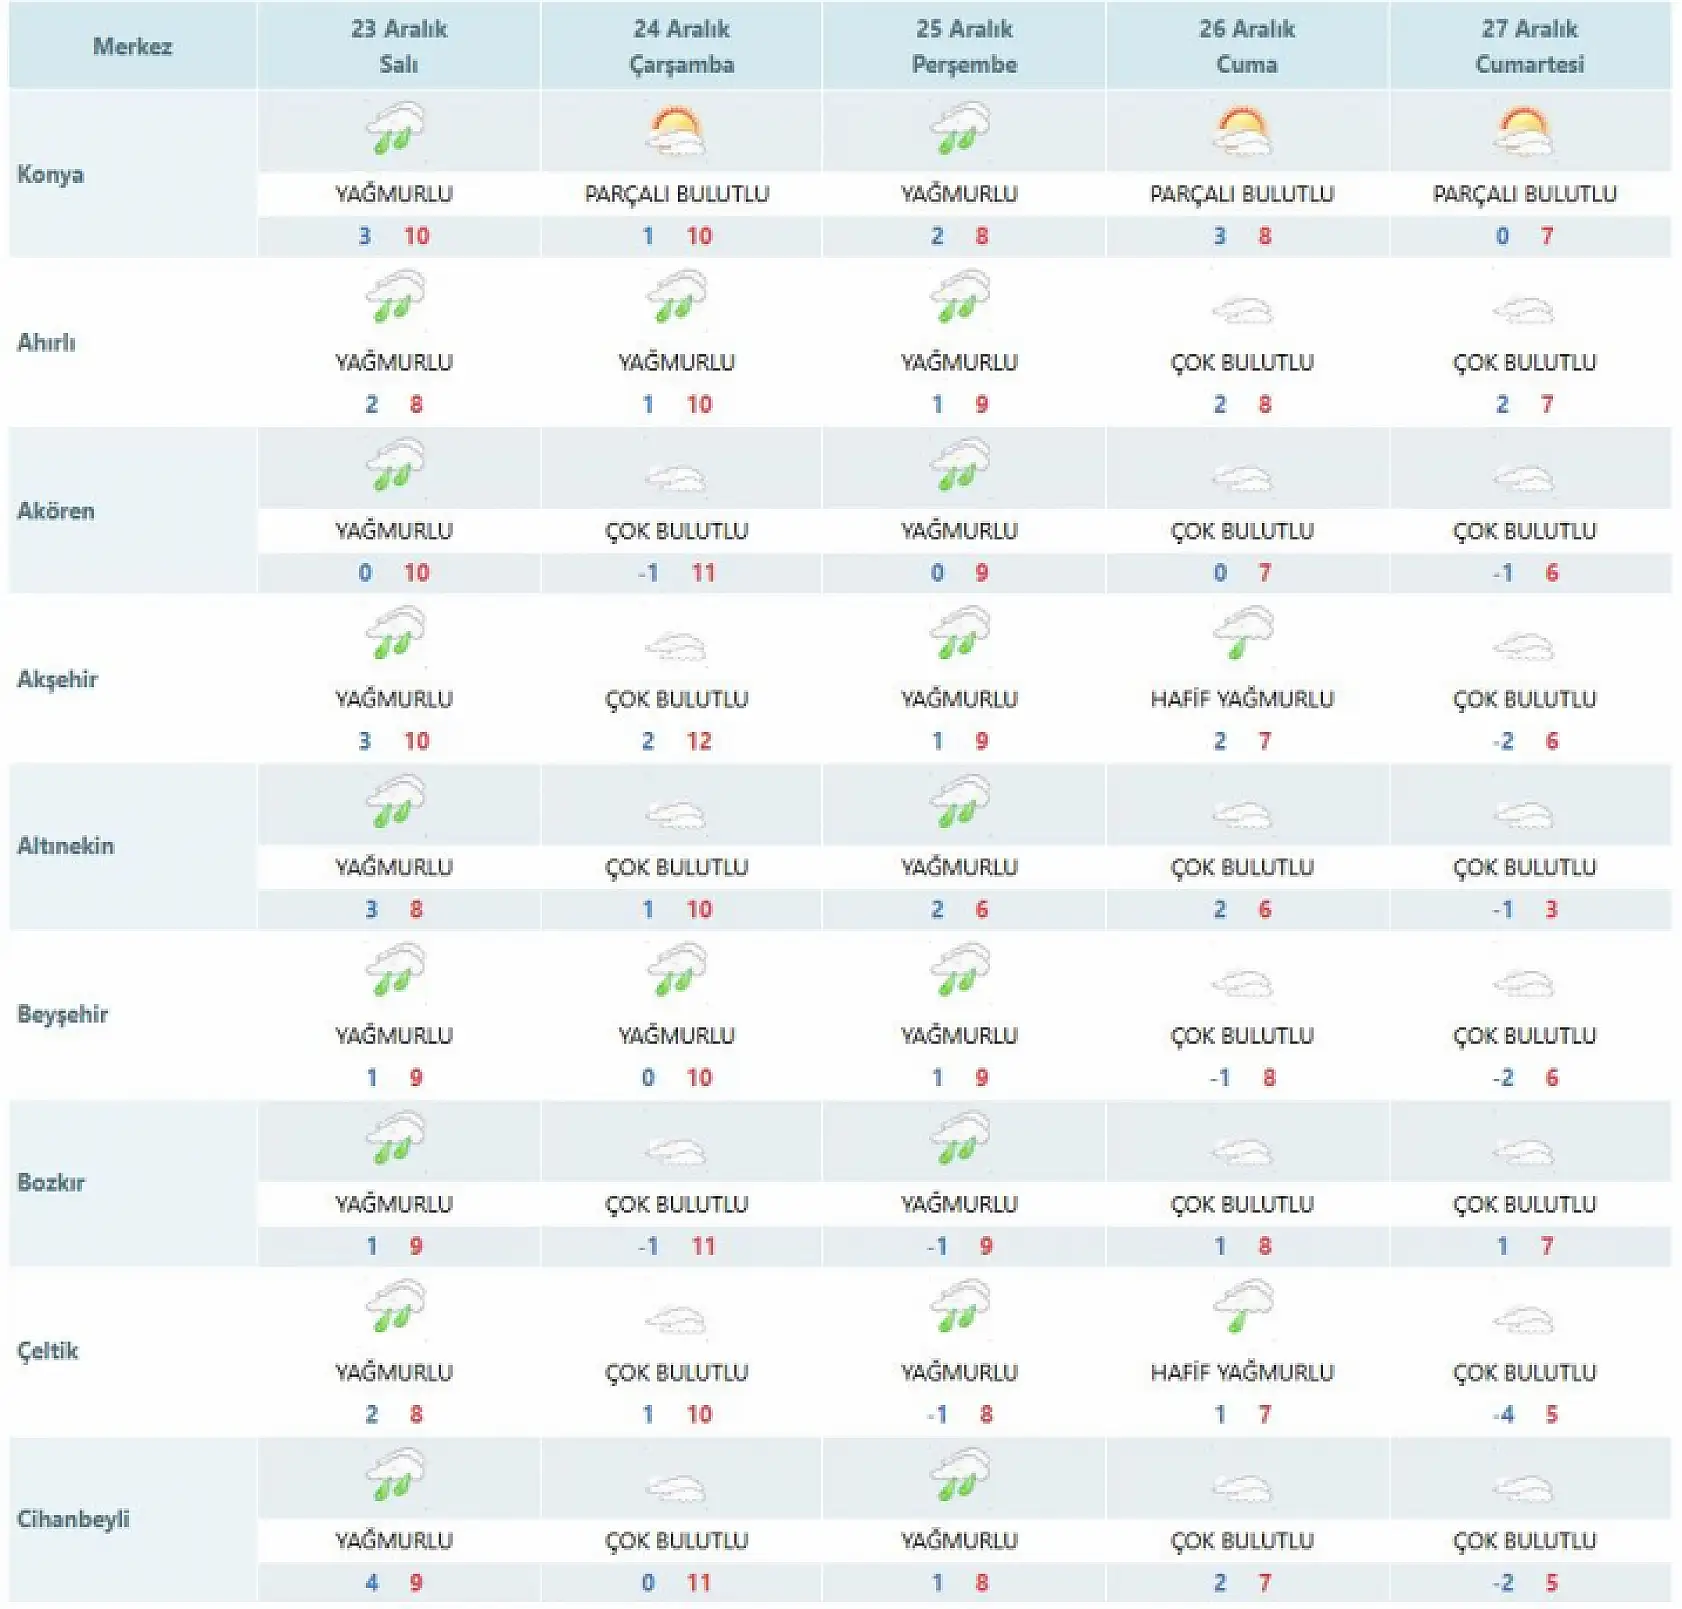Click Konya's rainy icon for 23 Aralık
The height and width of the screenshot is (1609, 1682).
pyautogui.click(x=396, y=130)
